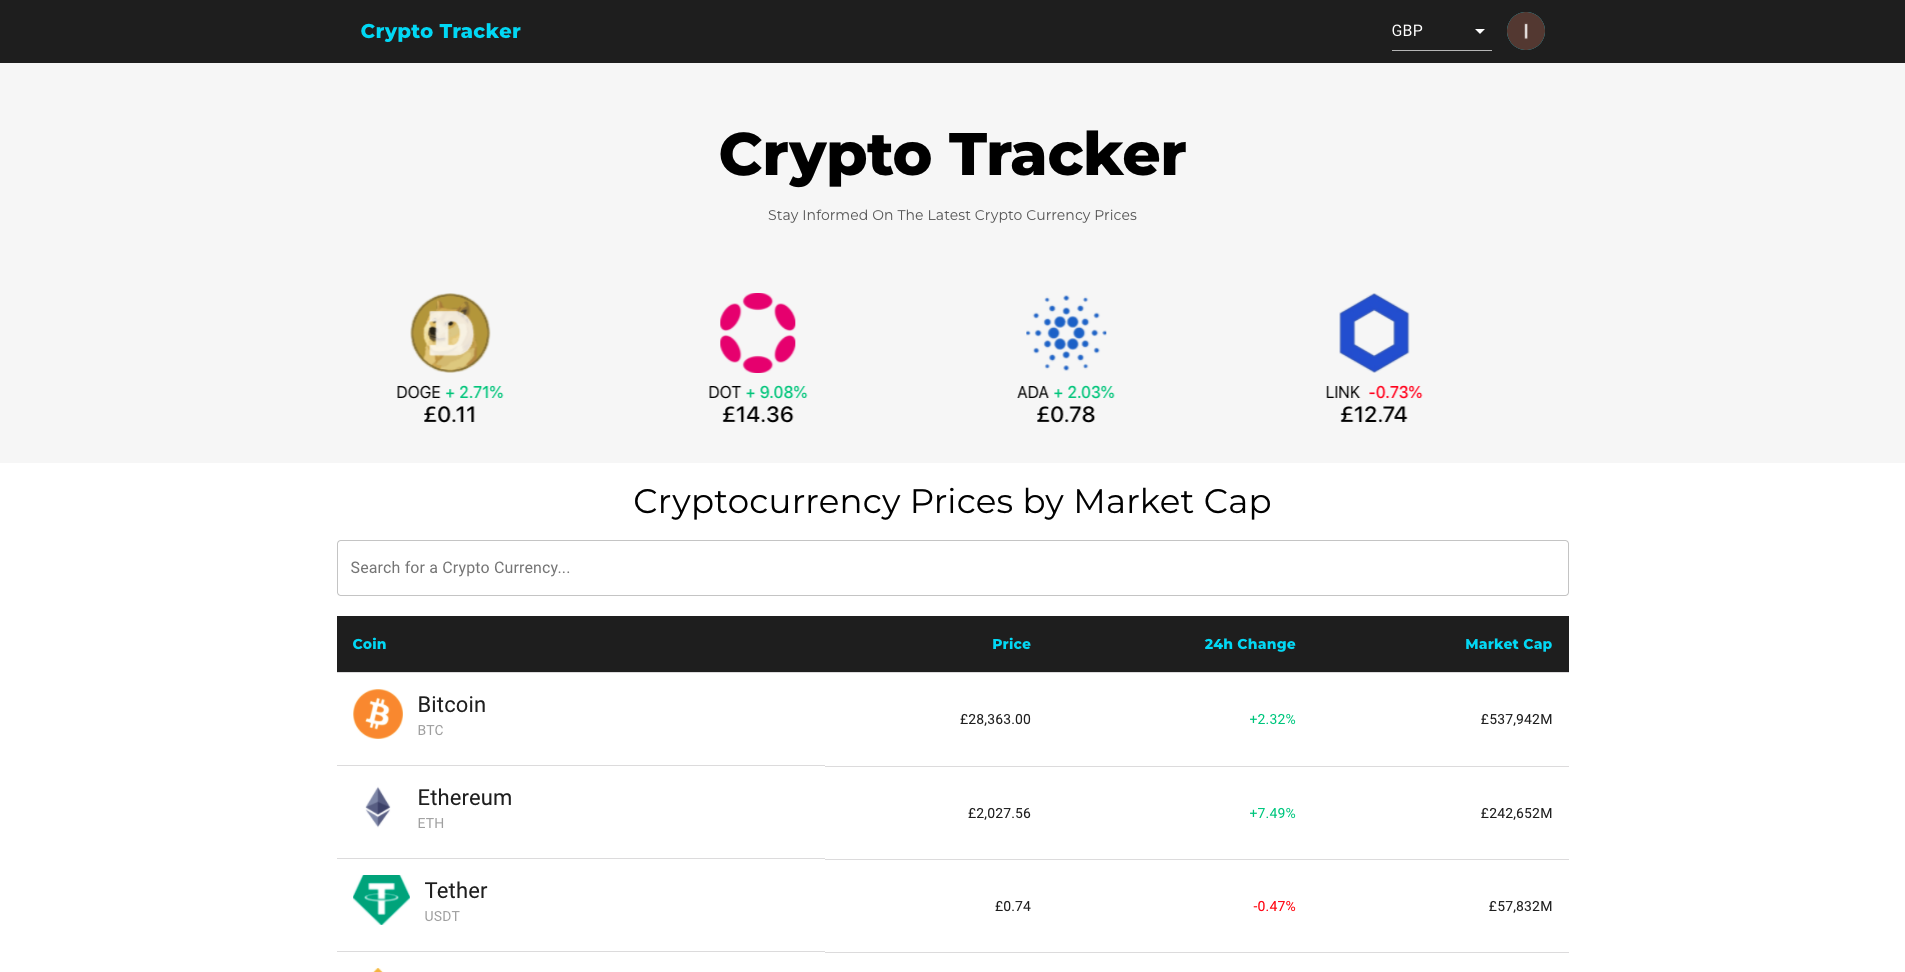Click the DOGE £0.11 price label
The width and height of the screenshot is (1905, 972).
(x=450, y=415)
